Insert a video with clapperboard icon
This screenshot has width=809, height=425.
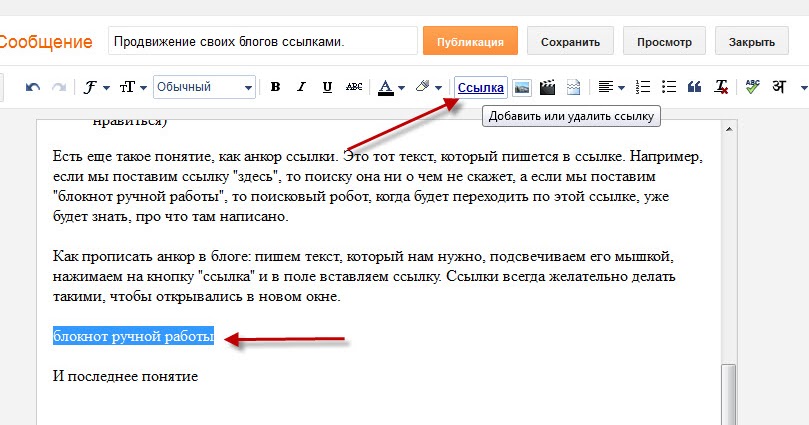(x=547, y=87)
